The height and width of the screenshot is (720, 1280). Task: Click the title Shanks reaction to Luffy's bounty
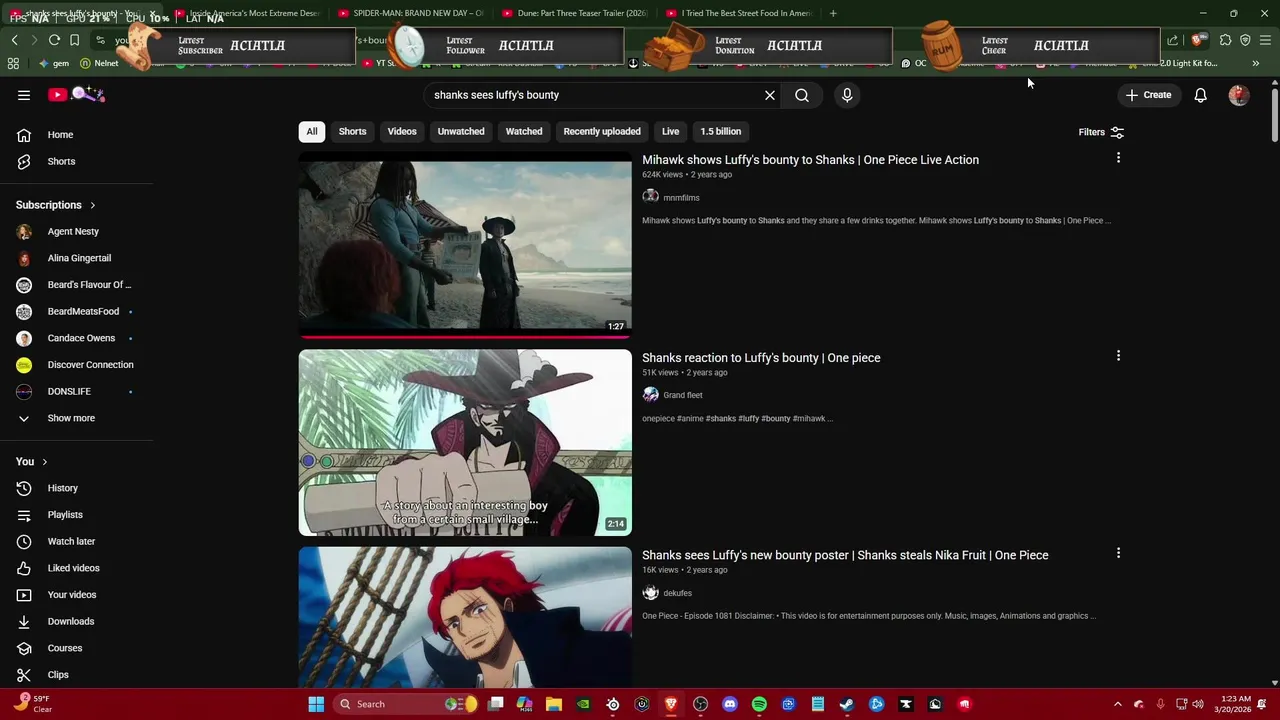click(x=761, y=358)
